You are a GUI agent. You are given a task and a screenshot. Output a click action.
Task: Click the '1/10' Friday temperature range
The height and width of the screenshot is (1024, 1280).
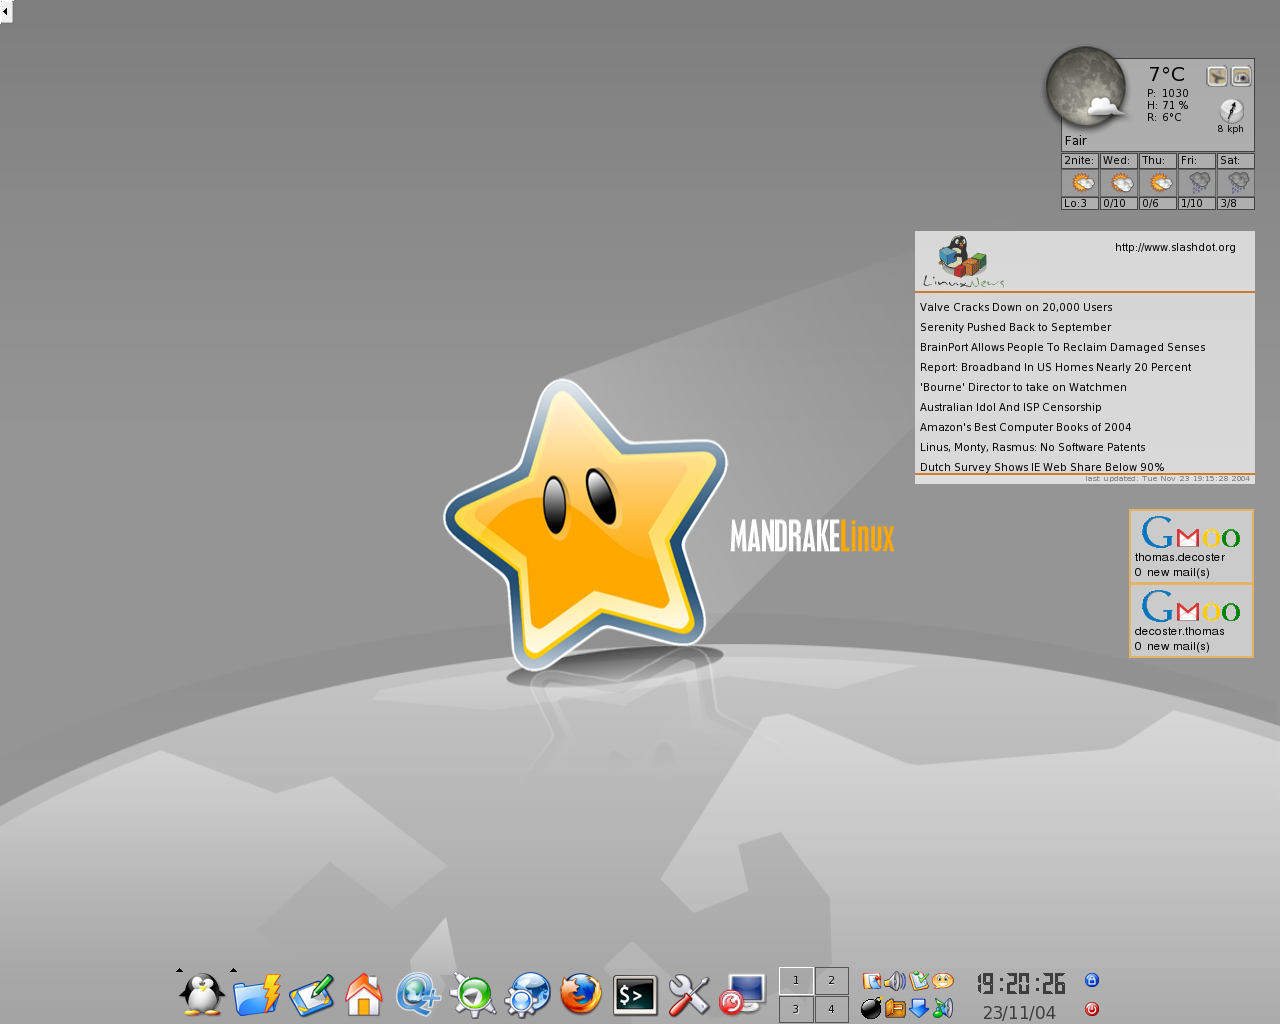click(x=1192, y=203)
